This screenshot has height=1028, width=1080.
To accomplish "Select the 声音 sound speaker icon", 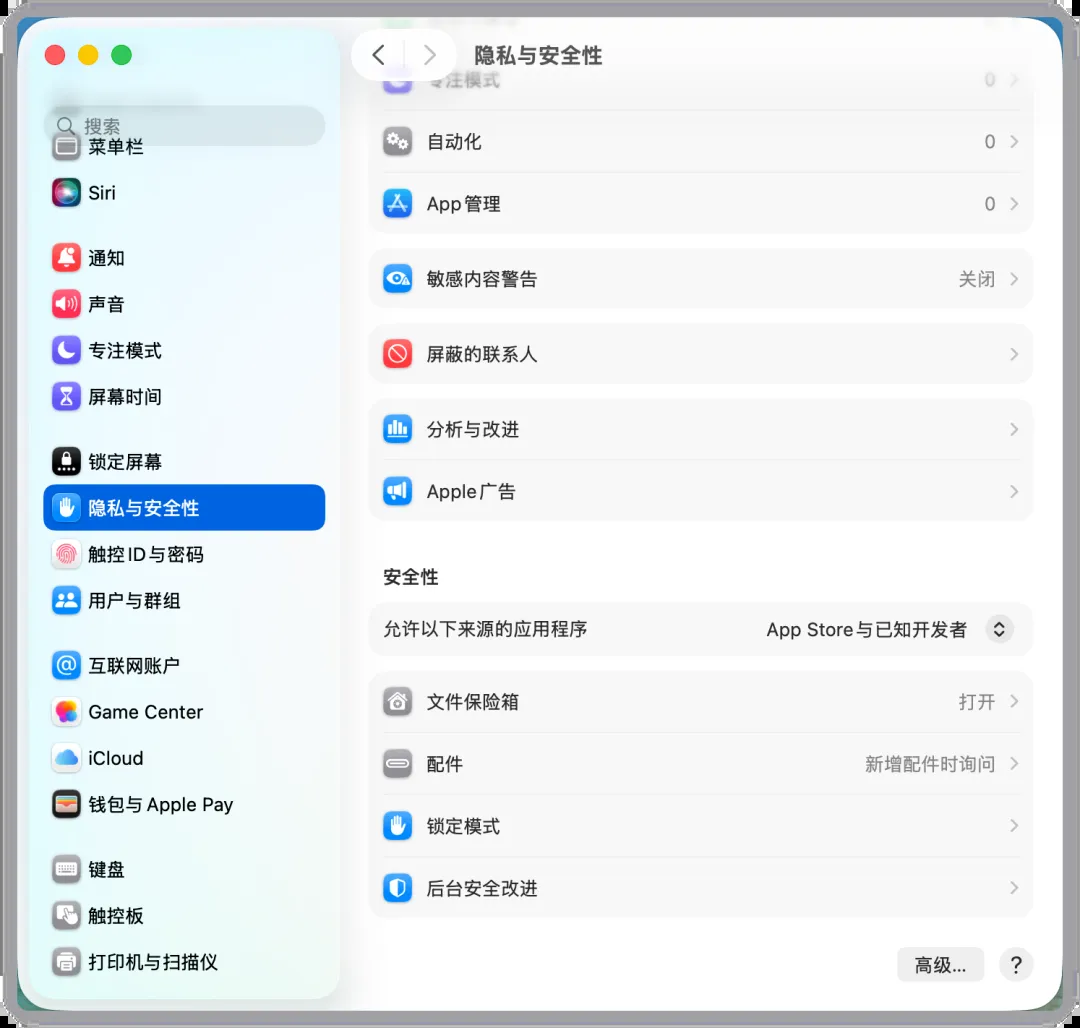I will click(66, 304).
